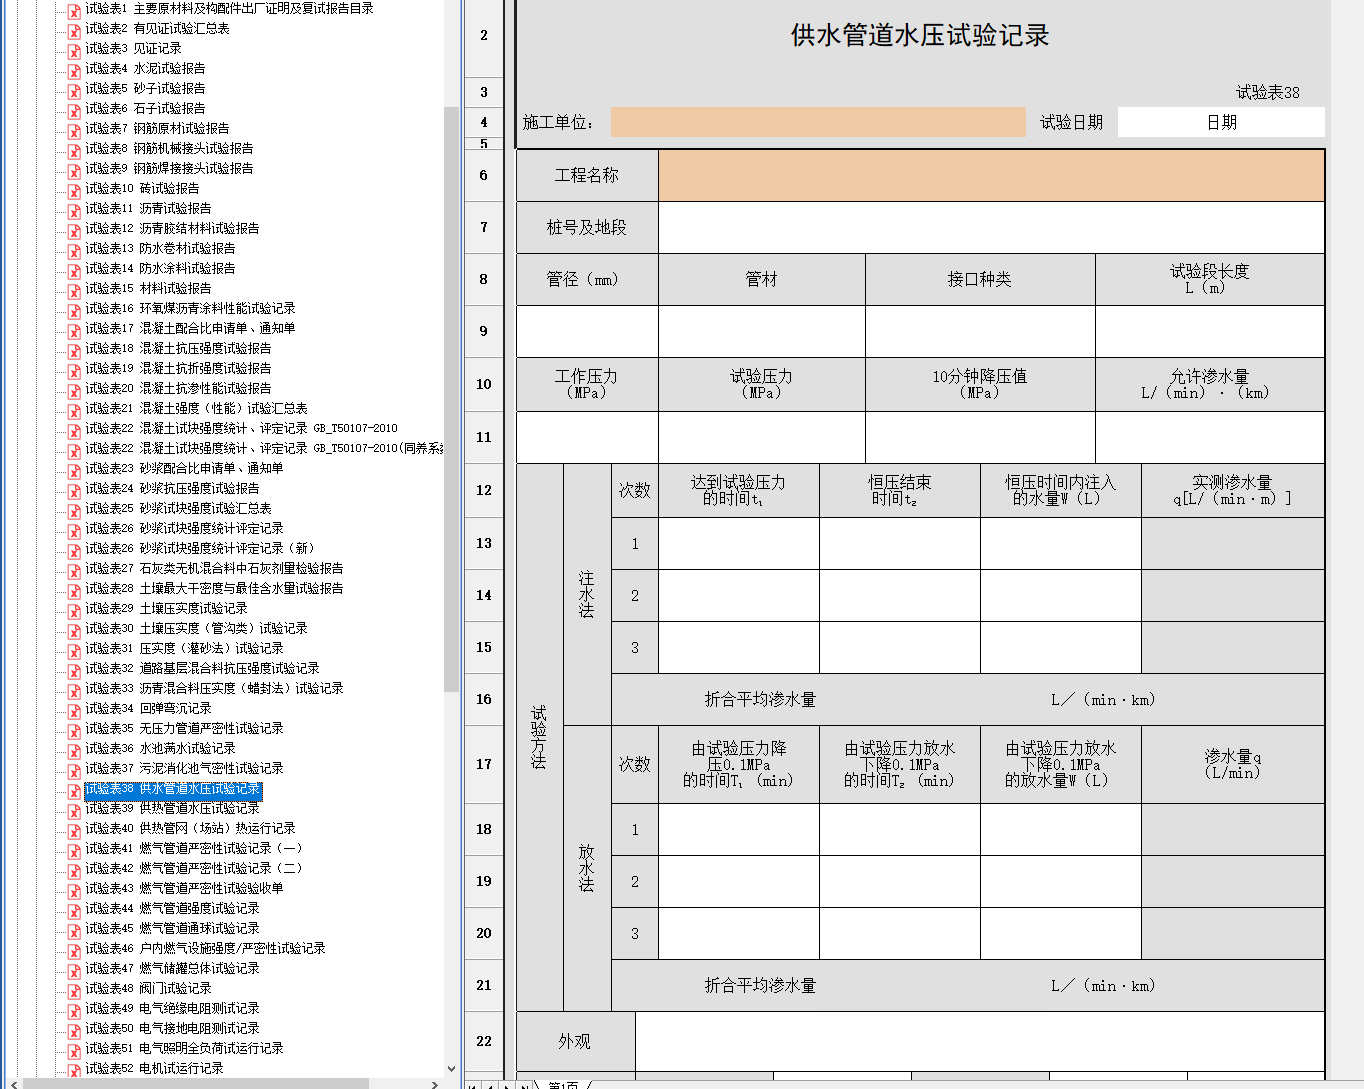Open 试验表1 主要原材料及构配件出厂证明及复试报告目录
1364x1089 pixels.
click(x=229, y=8)
